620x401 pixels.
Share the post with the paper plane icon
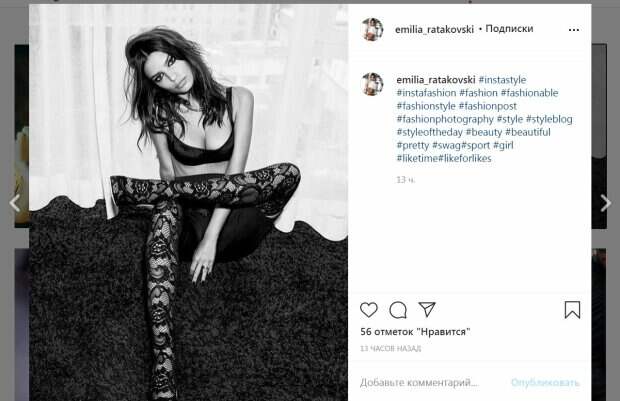[x=427, y=309]
